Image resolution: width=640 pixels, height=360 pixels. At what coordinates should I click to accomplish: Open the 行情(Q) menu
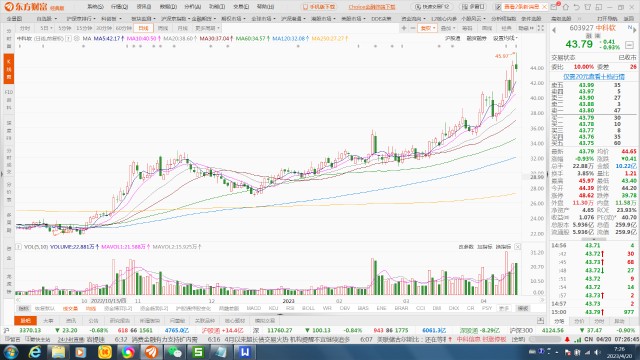point(119,7)
